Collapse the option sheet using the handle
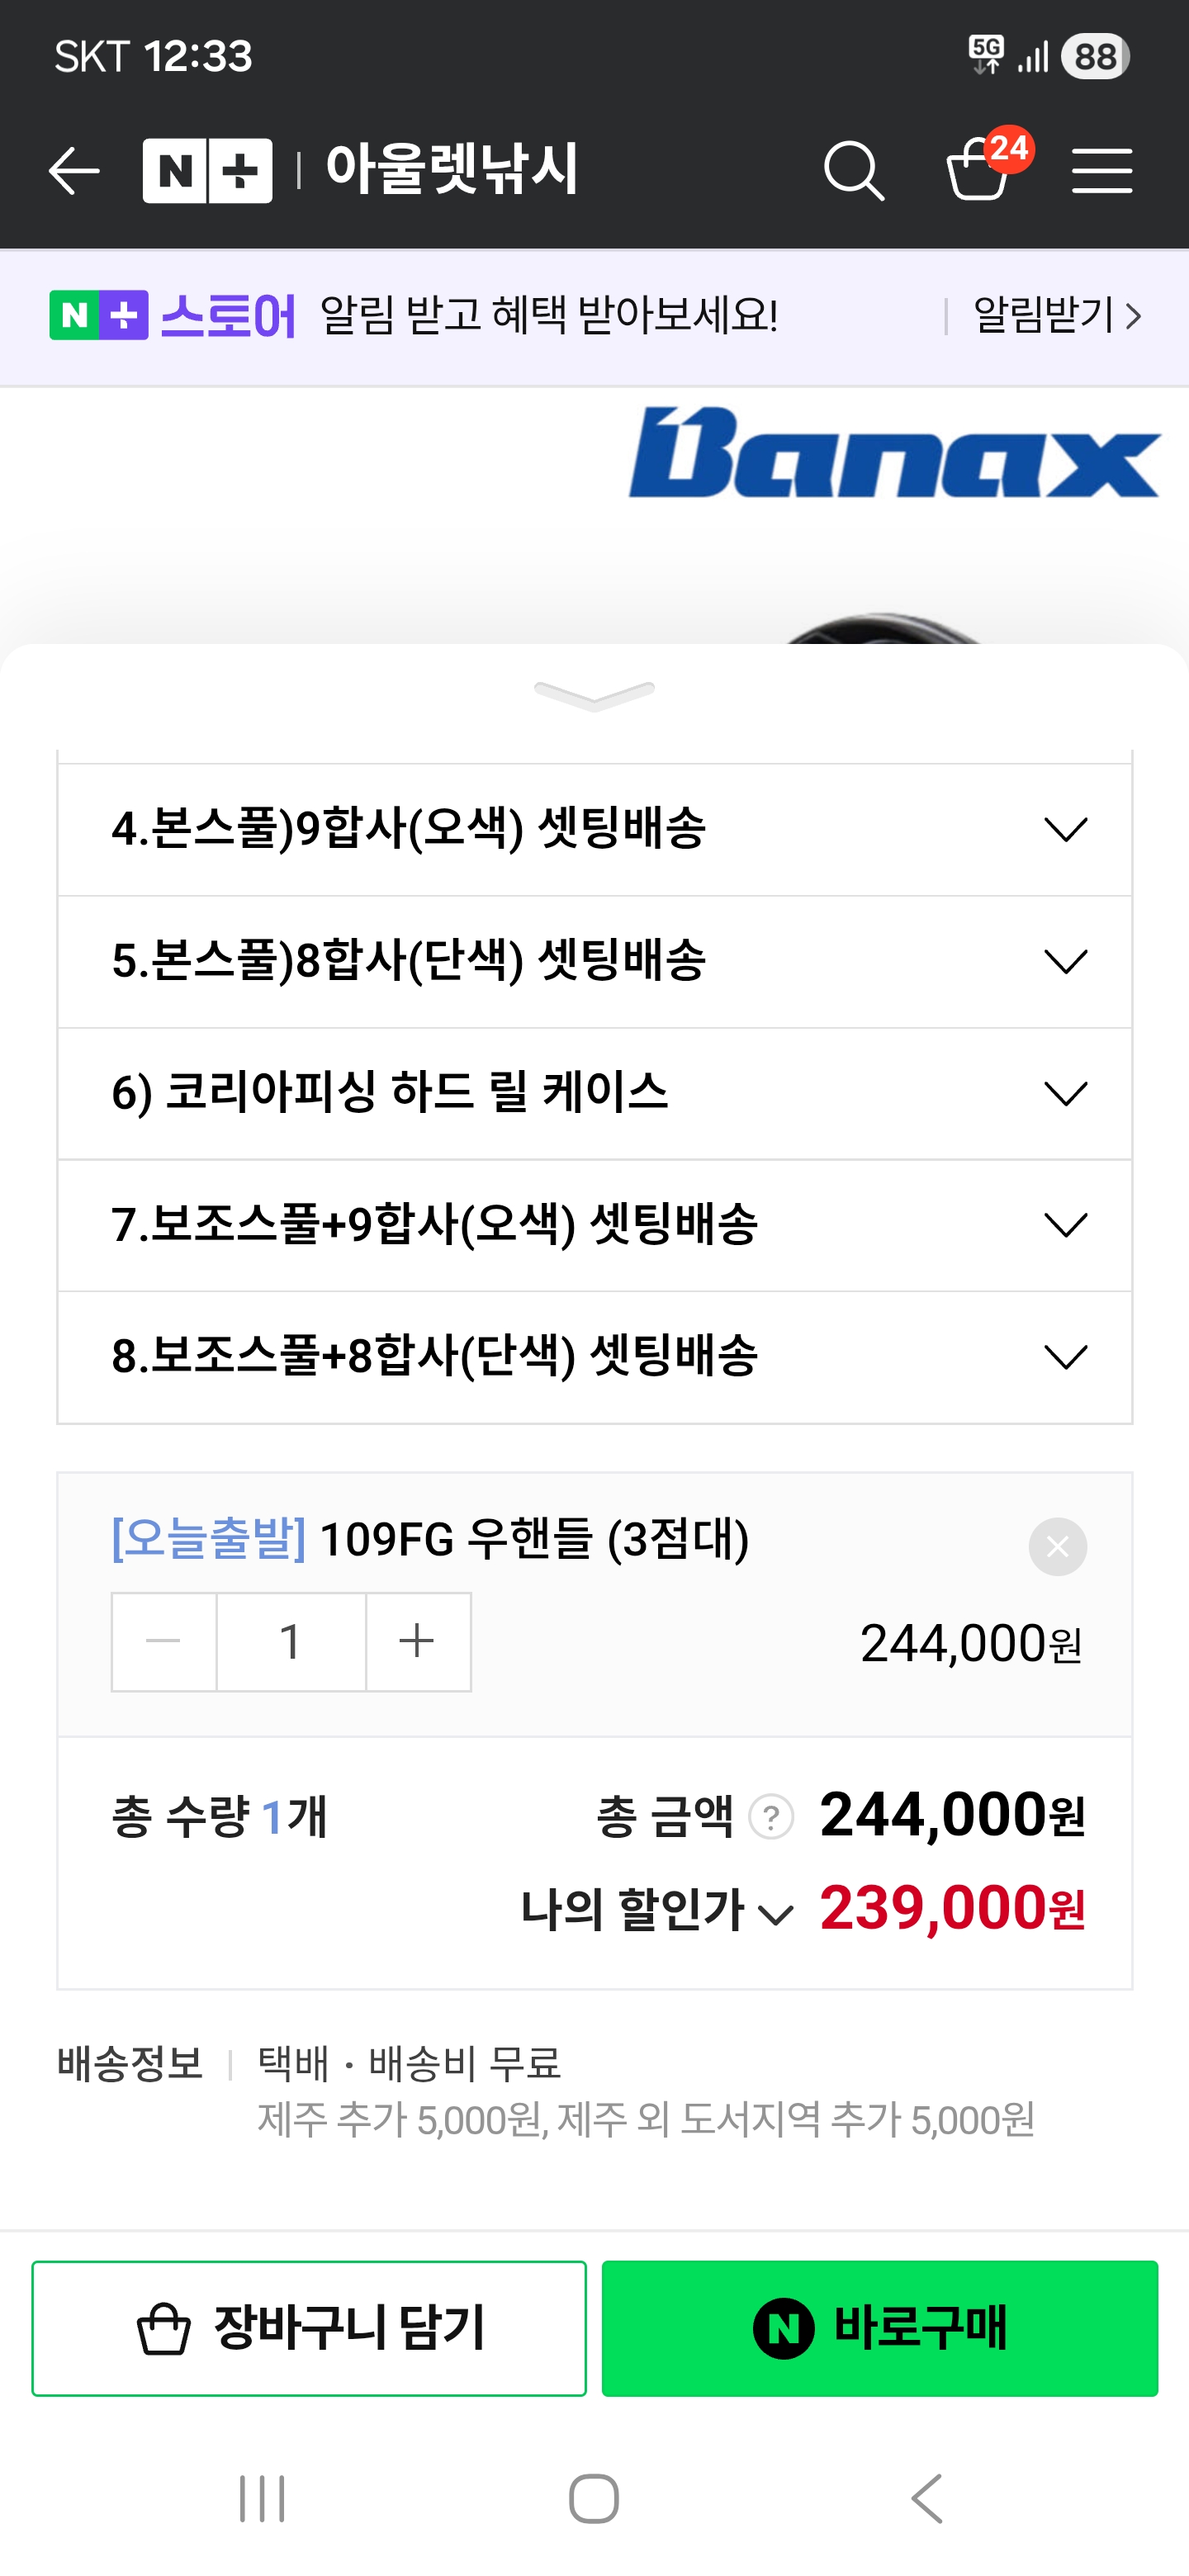 click(594, 694)
